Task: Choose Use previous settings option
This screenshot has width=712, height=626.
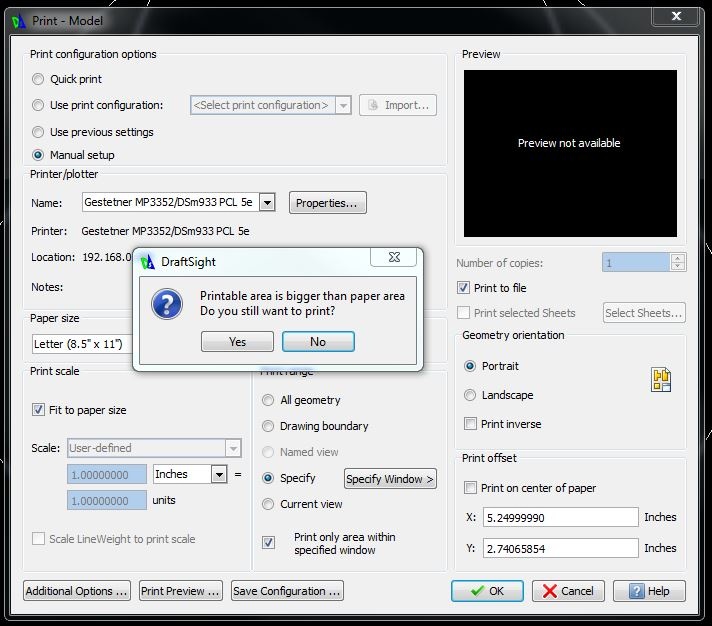Action: (38, 132)
